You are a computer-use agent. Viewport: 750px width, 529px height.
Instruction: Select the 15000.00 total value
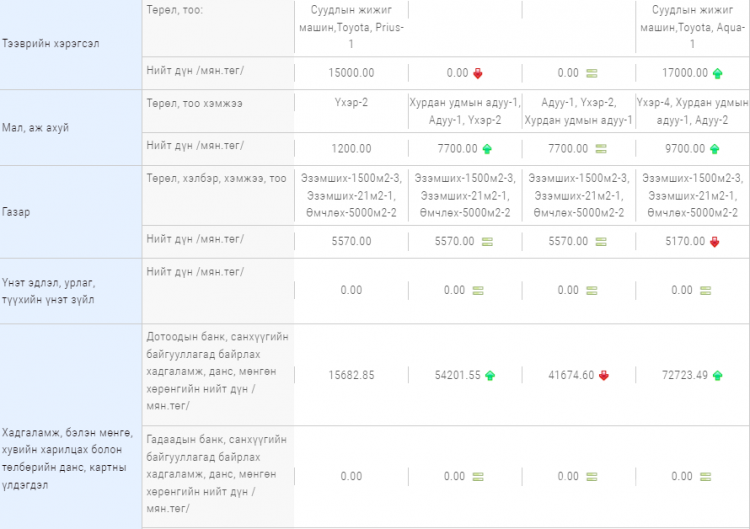pos(351,73)
